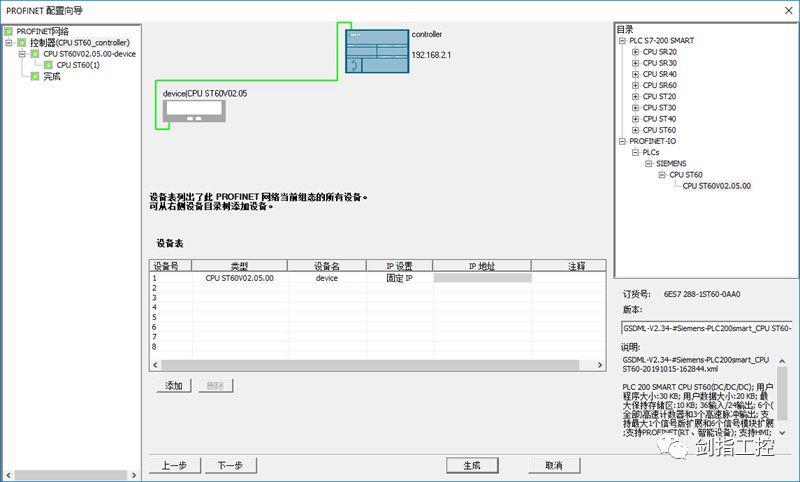
Task: Collapse the SIEMENS catalog node
Action: [648, 164]
